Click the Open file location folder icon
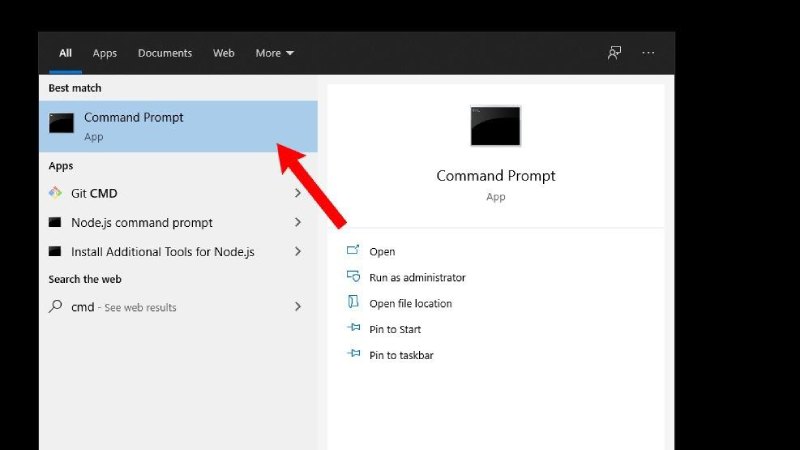Image resolution: width=800 pixels, height=450 pixels. click(353, 303)
